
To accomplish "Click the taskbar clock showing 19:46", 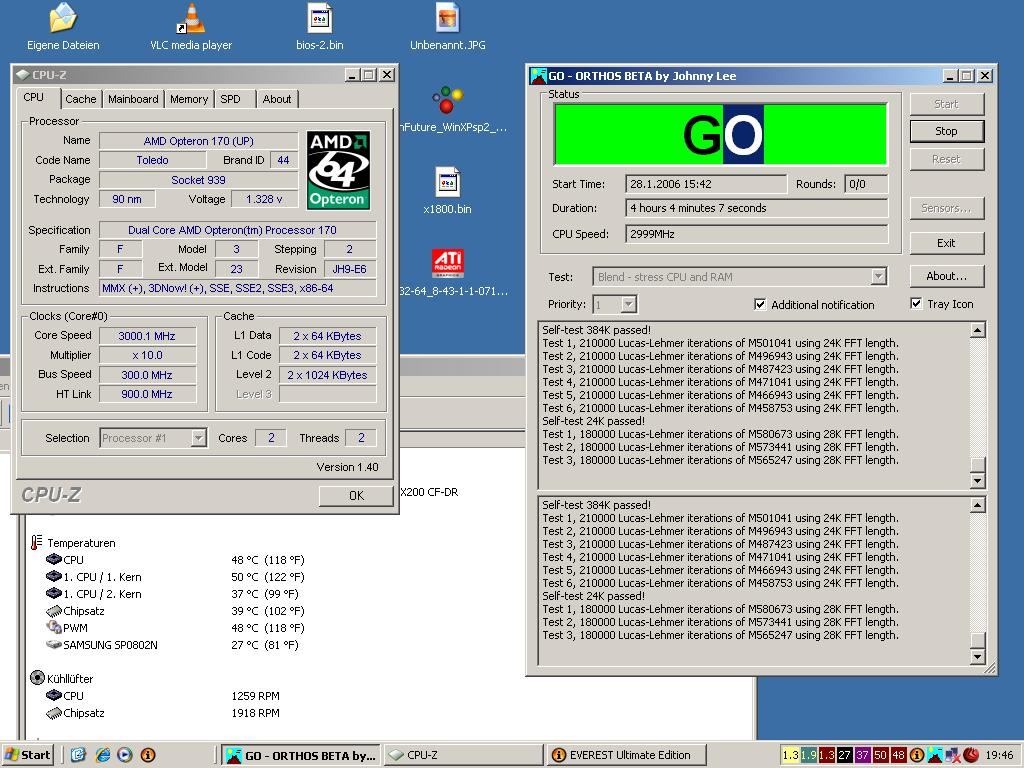I will pos(999,755).
